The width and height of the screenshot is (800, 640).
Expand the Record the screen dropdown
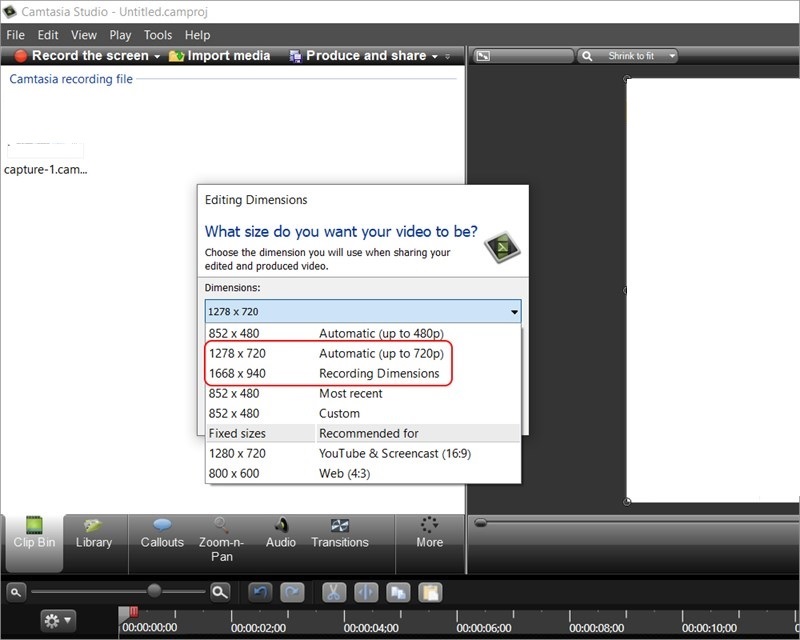[157, 56]
